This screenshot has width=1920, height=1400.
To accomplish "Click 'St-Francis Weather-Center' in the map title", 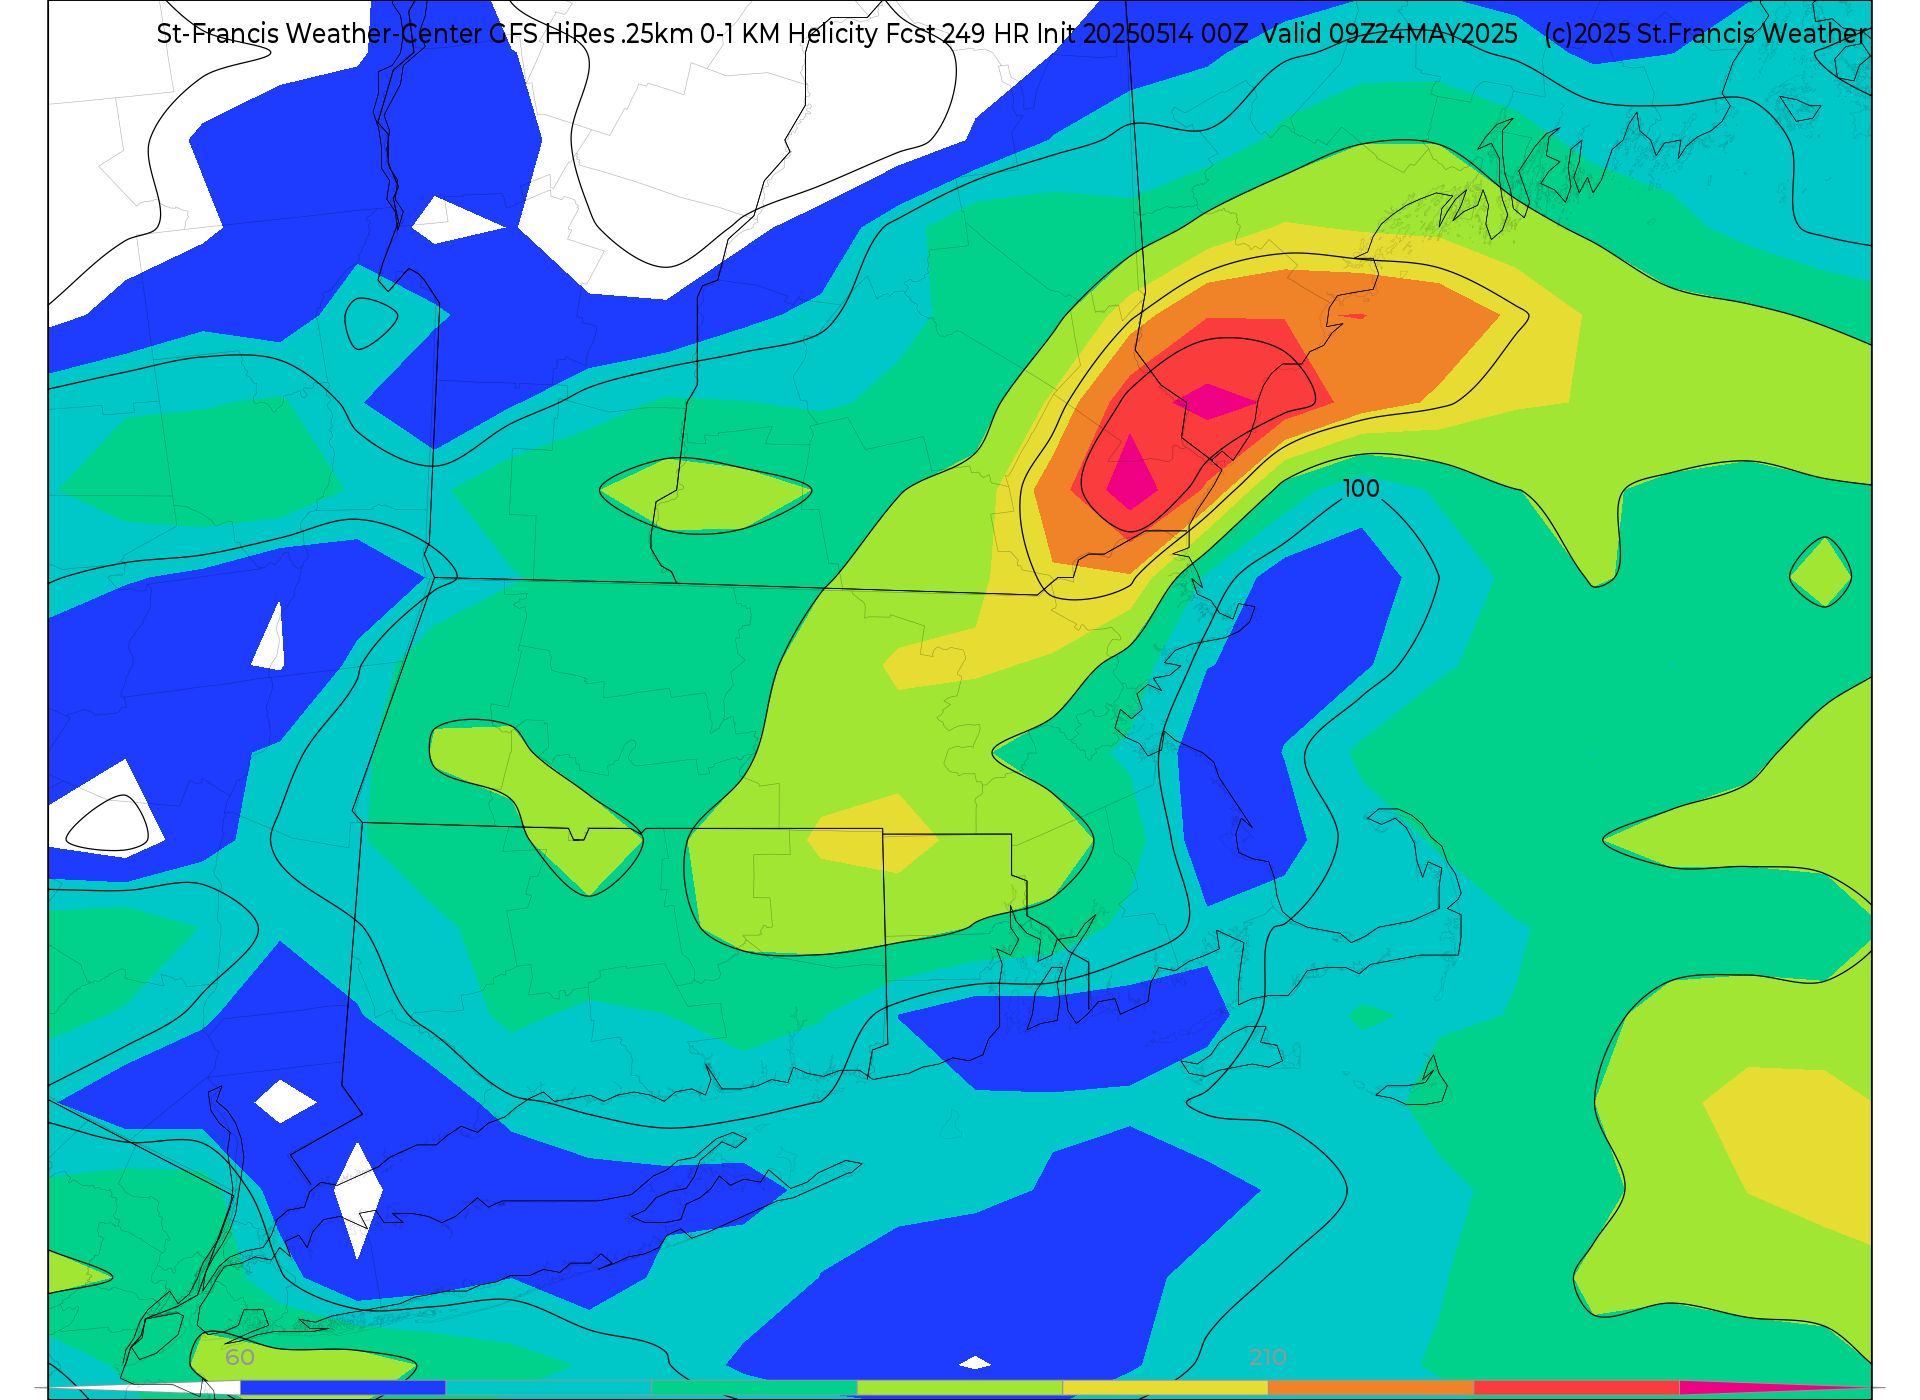I will 319,34.
